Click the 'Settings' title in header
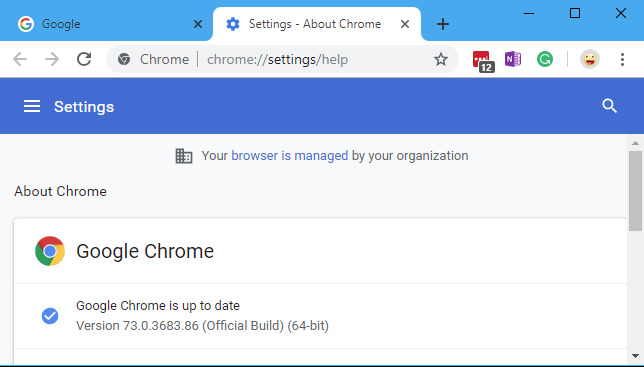The height and width of the screenshot is (367, 644). (84, 107)
